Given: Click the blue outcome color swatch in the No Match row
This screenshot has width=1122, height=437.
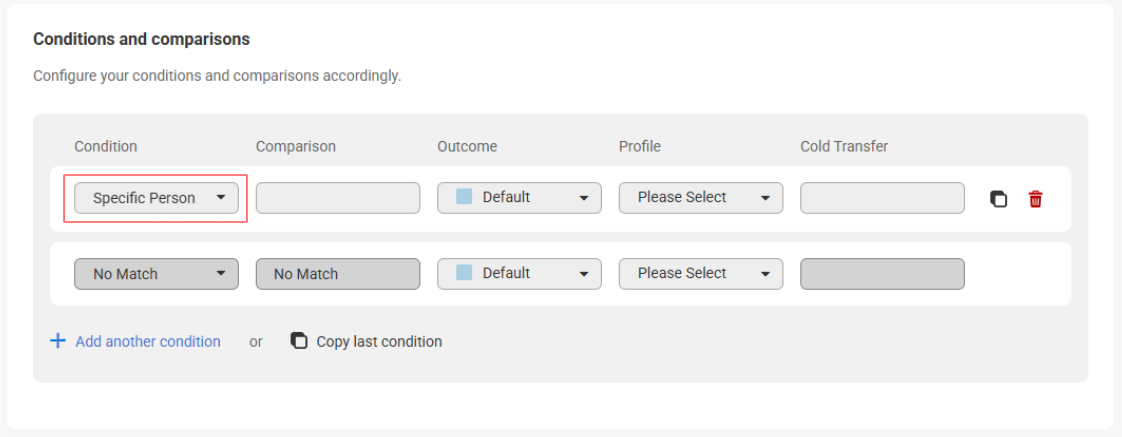Looking at the screenshot, I should click(464, 273).
